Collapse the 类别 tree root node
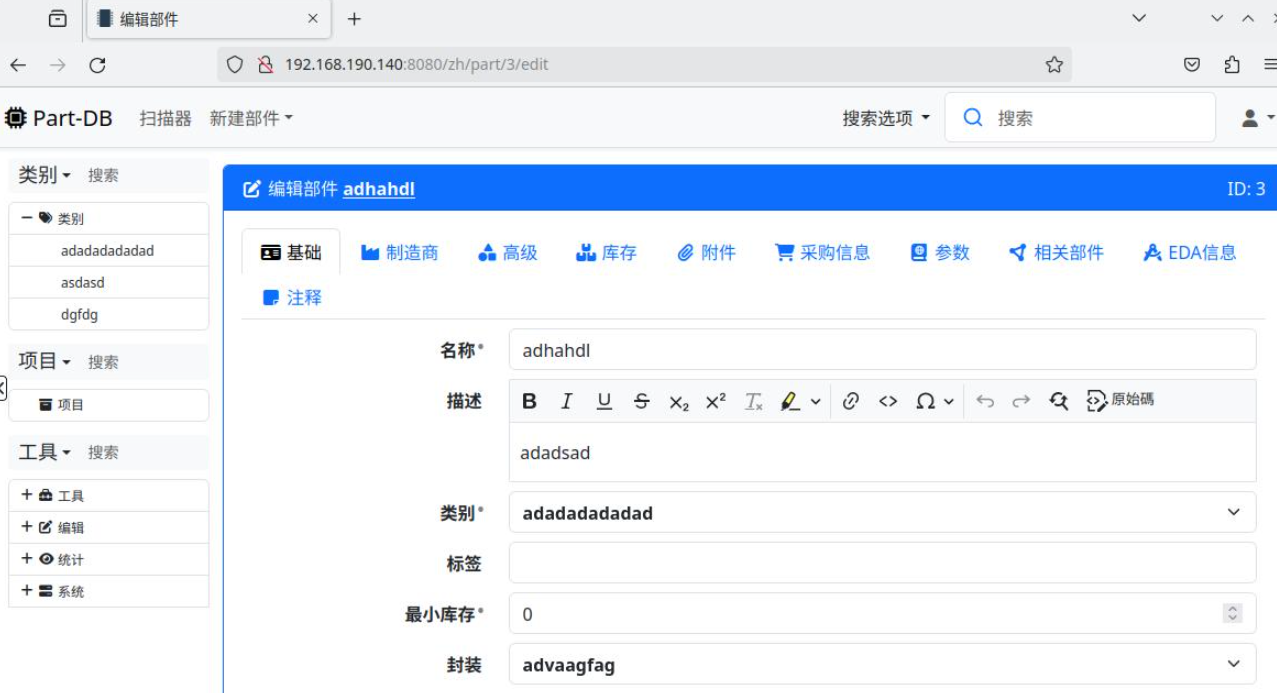This screenshot has height=693, width=1277. click(26, 217)
